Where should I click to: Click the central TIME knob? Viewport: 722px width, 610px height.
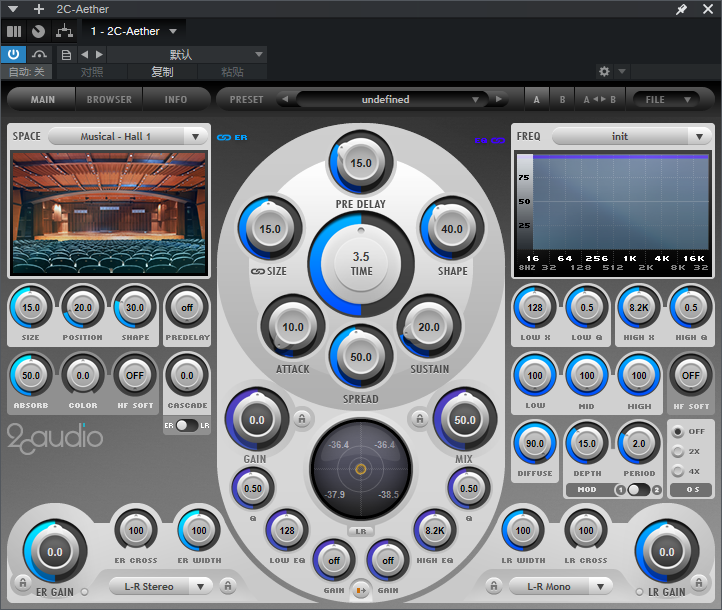(361, 264)
